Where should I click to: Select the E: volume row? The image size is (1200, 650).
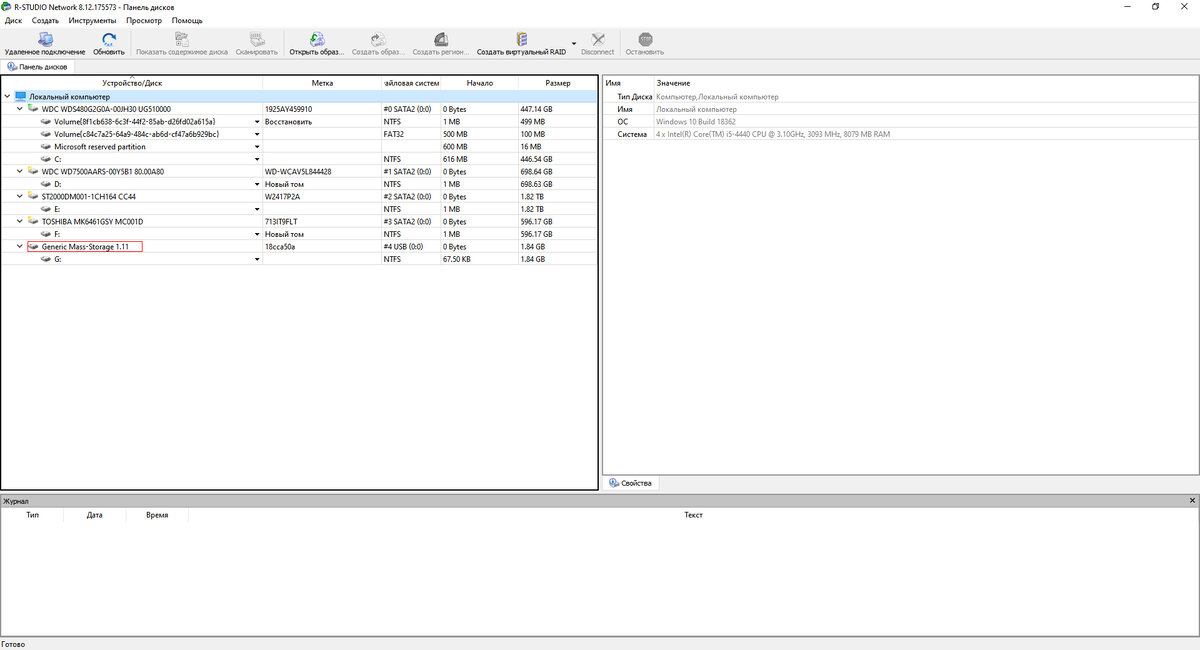tap(299, 209)
